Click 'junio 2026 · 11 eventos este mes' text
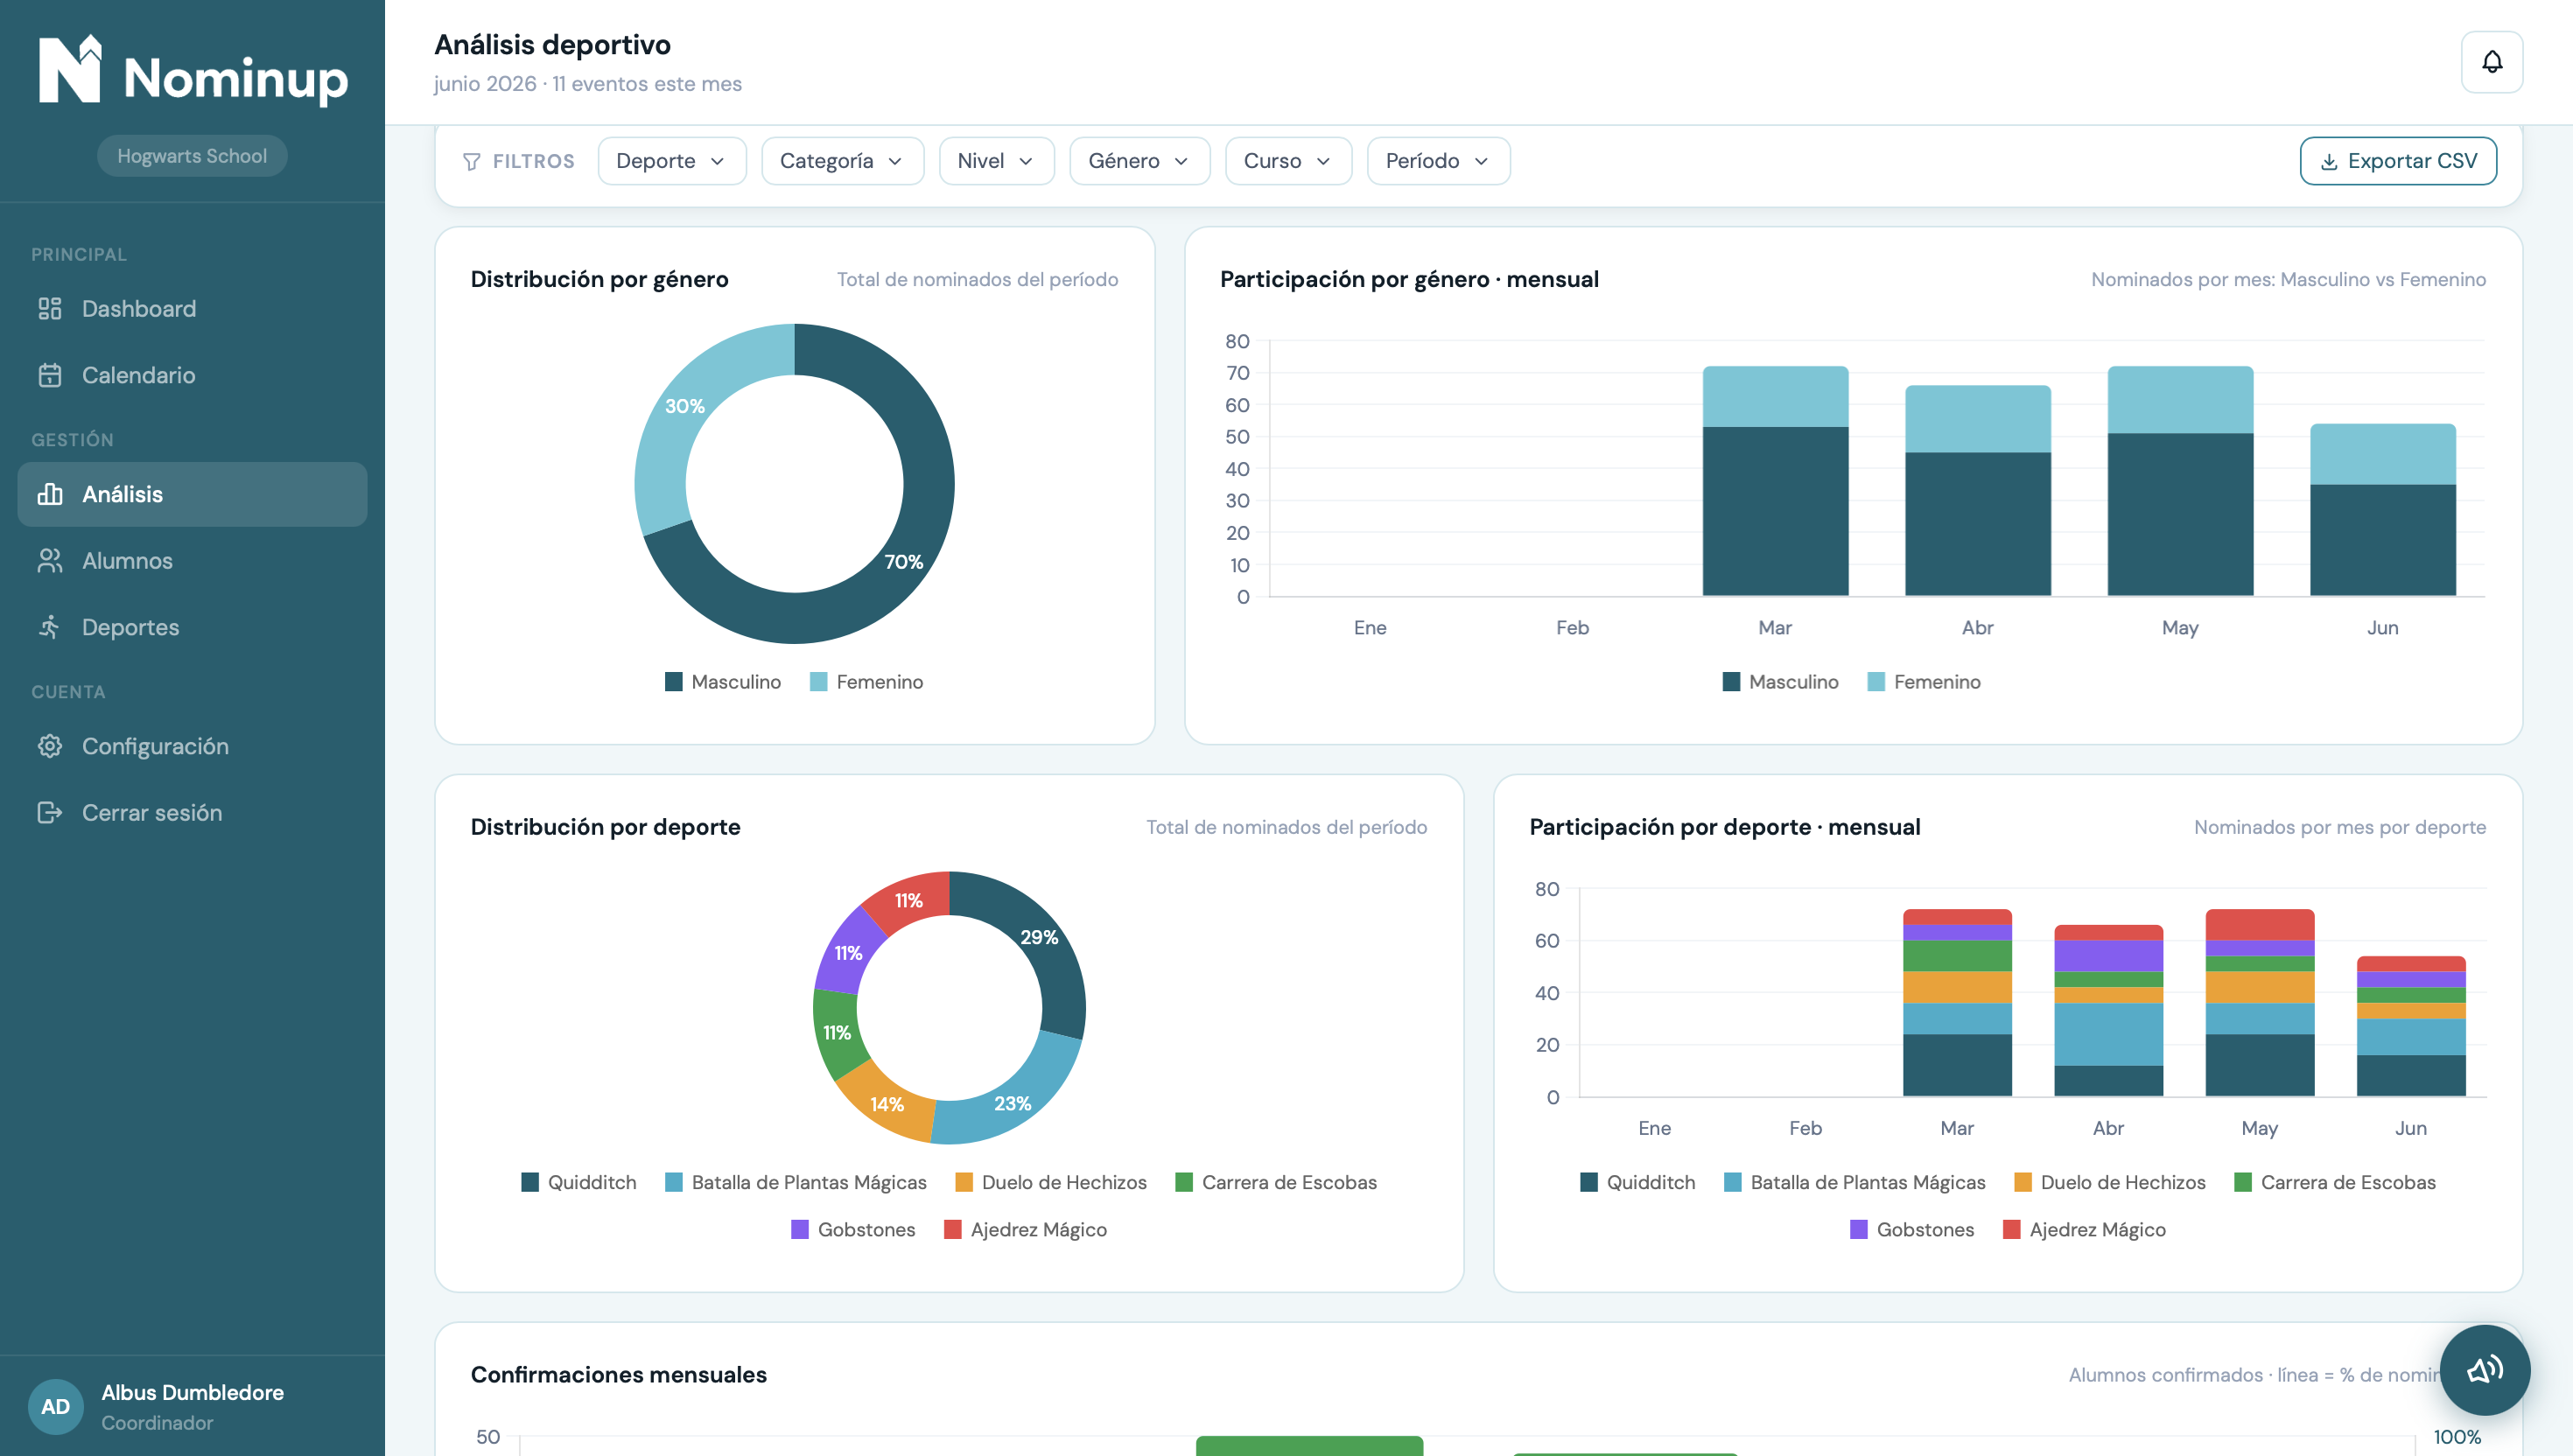 click(588, 84)
